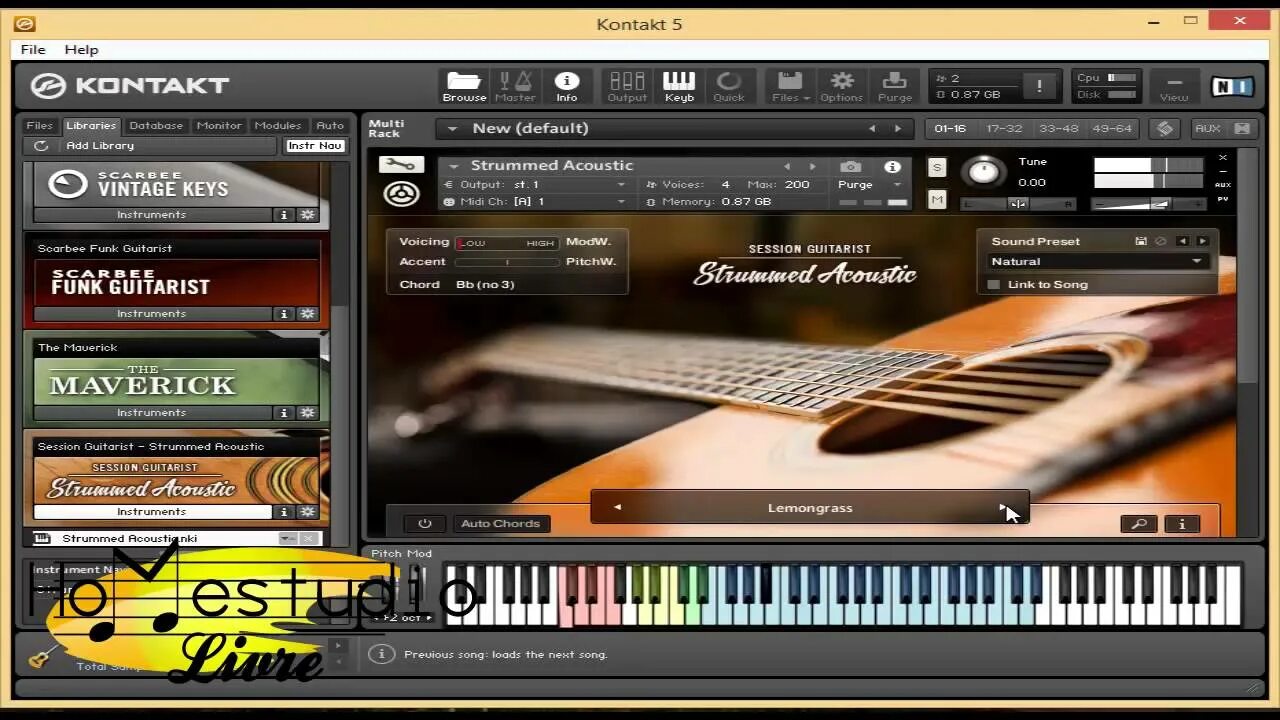Click the instrument snapshot camera icon
Viewport: 1280px width, 720px height.
pos(850,167)
